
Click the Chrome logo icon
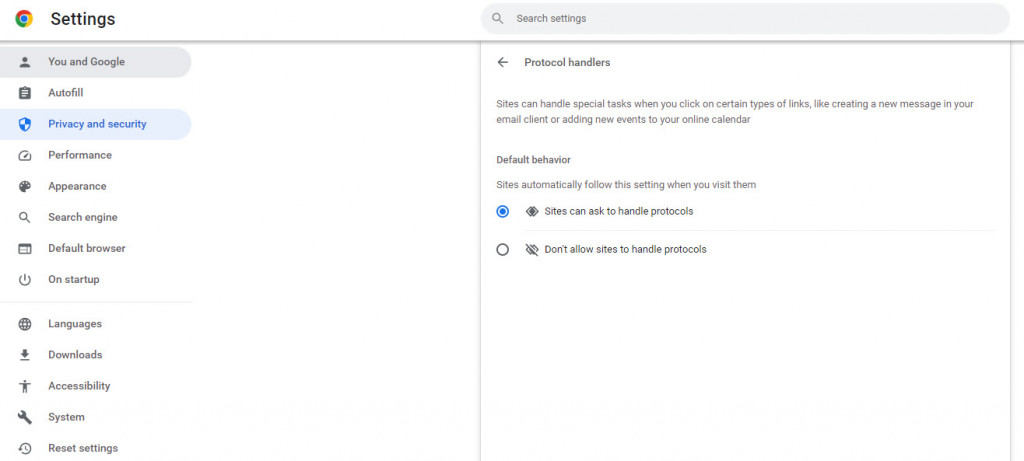24,19
